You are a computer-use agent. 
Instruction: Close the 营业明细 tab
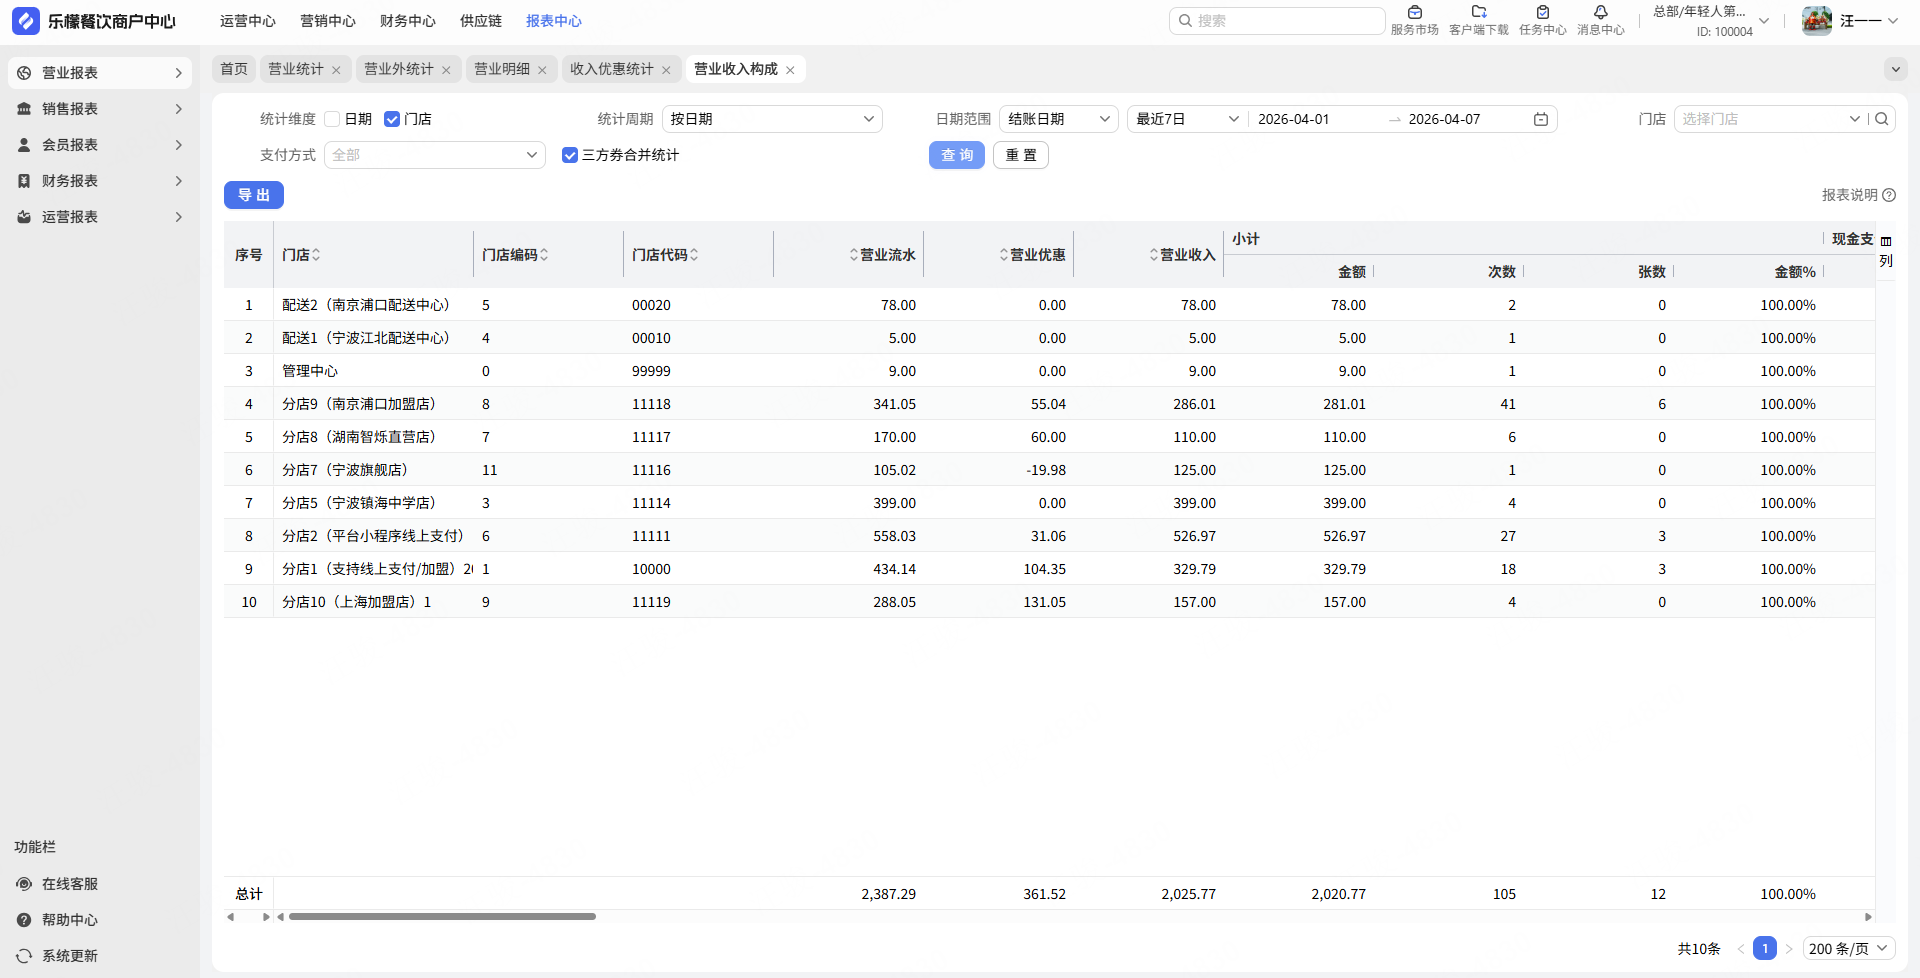tap(542, 70)
